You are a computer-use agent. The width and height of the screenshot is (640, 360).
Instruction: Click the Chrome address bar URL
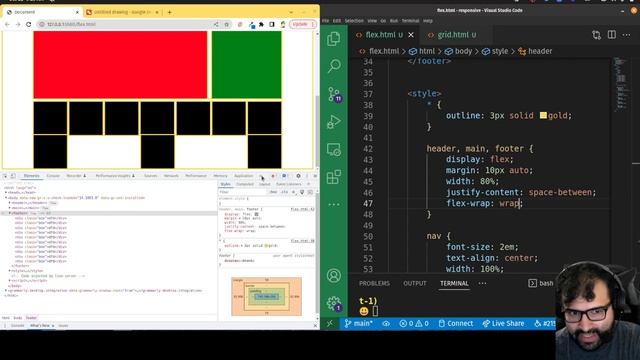[x=71, y=24]
